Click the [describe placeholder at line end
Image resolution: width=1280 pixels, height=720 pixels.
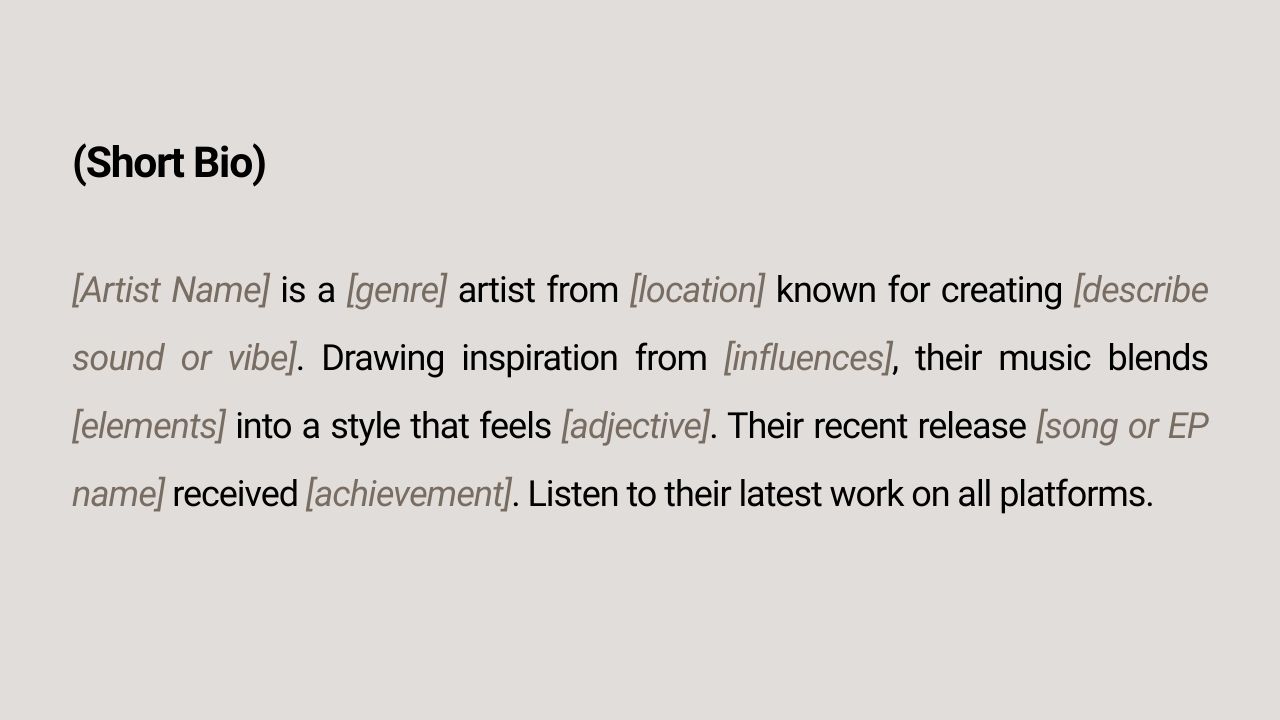coord(1140,290)
